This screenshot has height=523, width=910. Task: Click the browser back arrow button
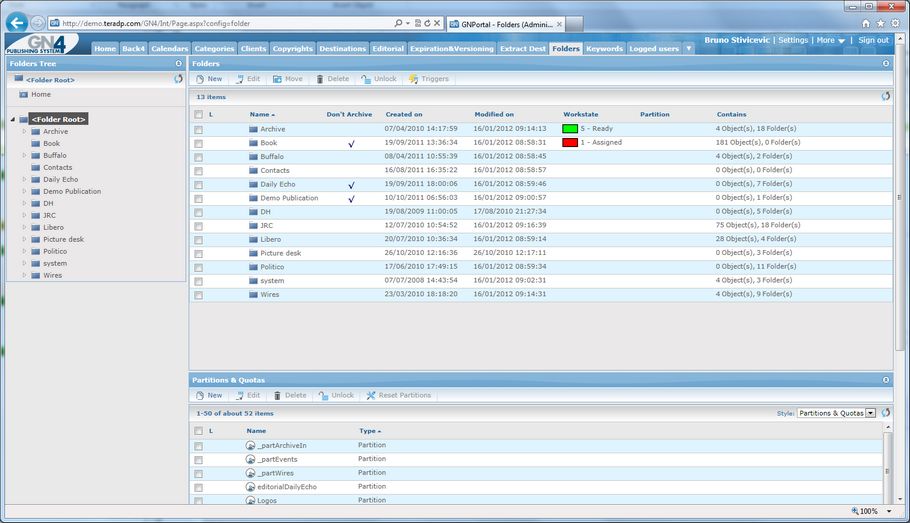click(17, 23)
